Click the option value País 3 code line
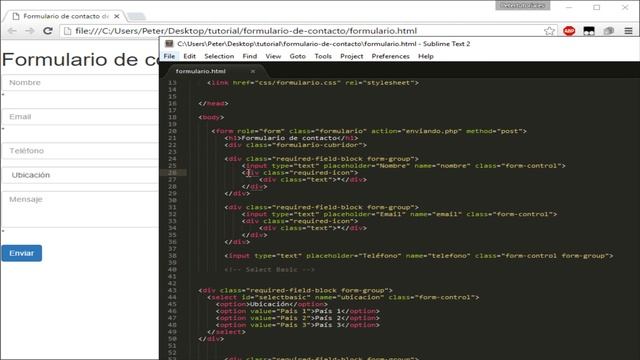640x360 pixels. 298,325
